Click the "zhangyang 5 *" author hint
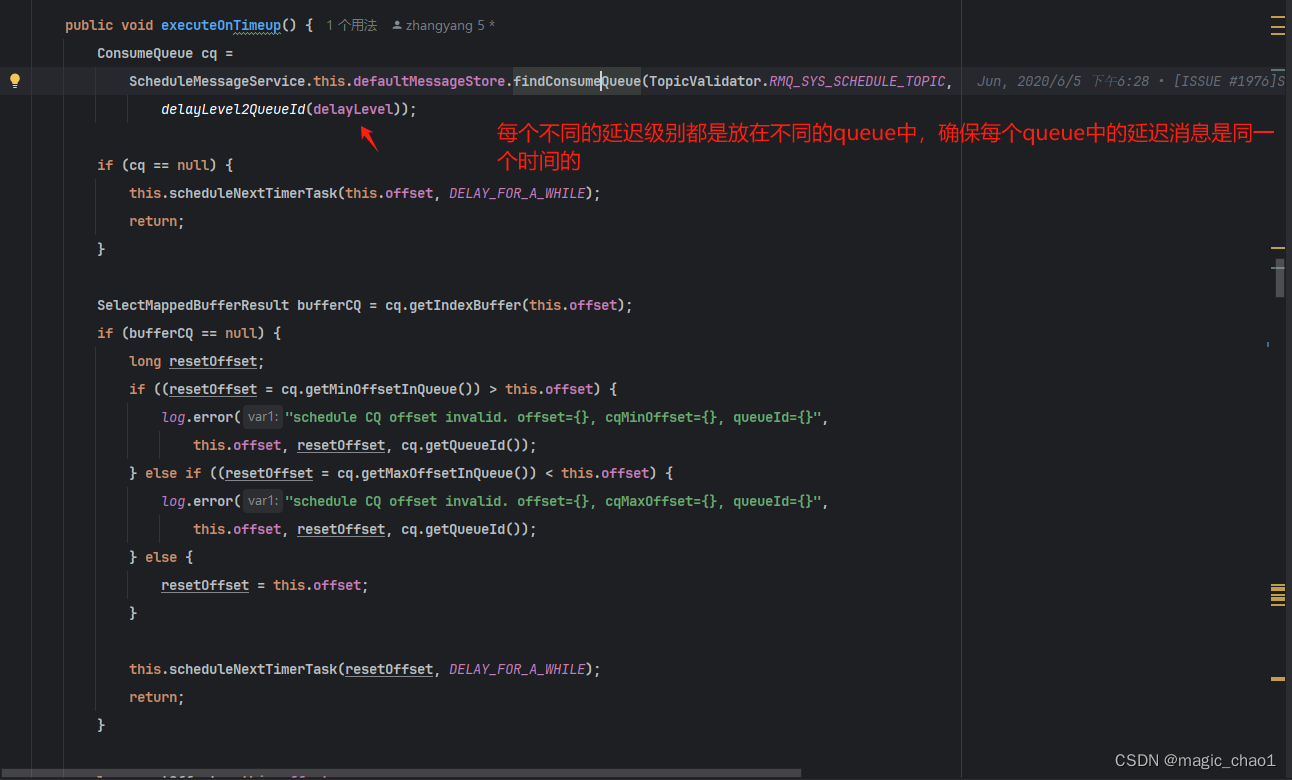Image resolution: width=1292 pixels, height=780 pixels. tap(444, 25)
